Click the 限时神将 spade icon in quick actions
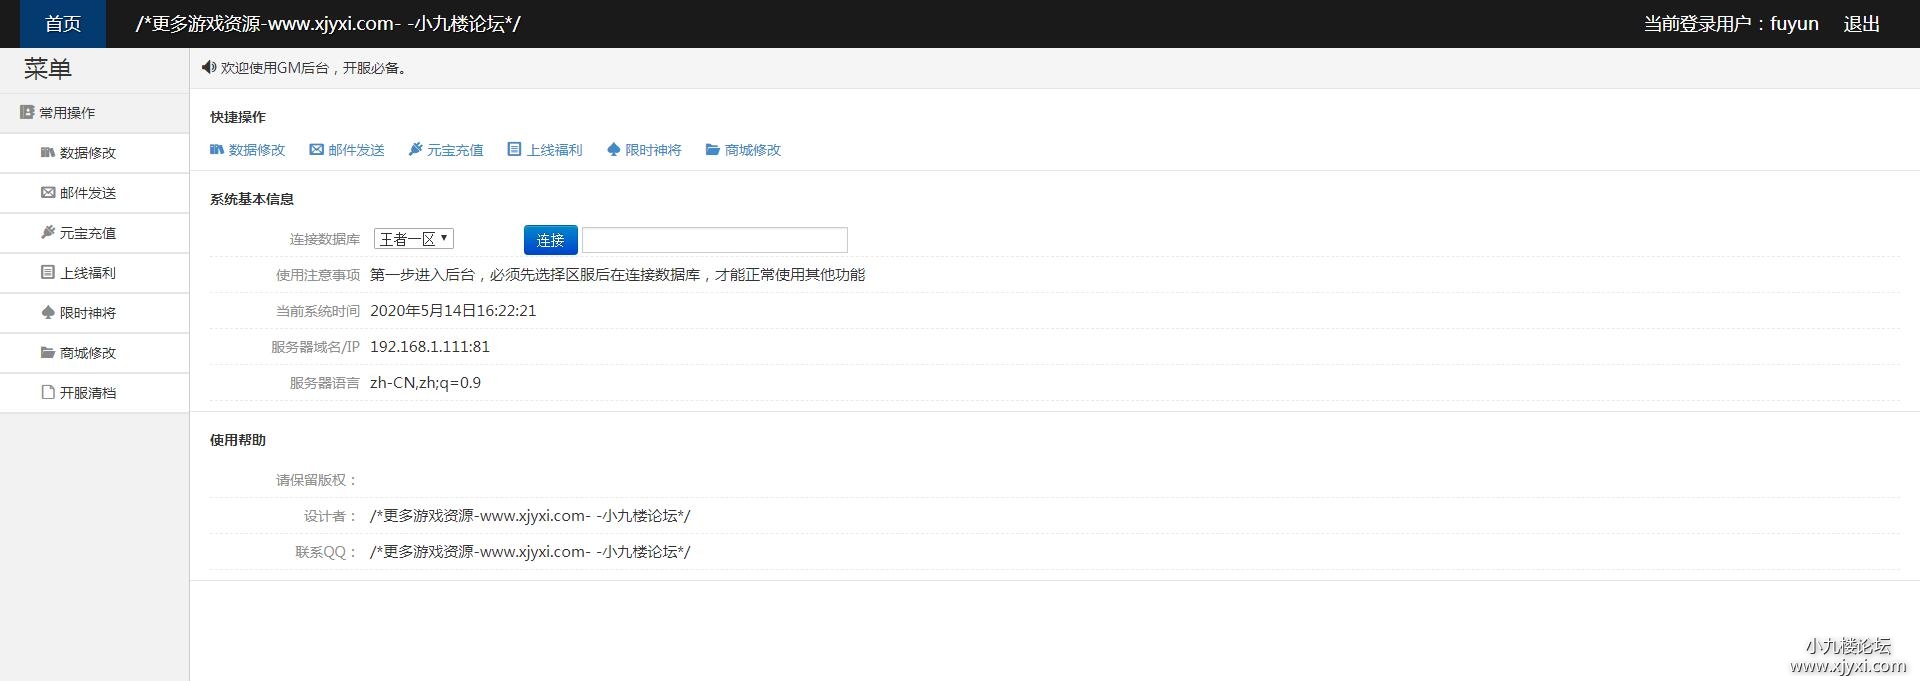 pos(613,150)
